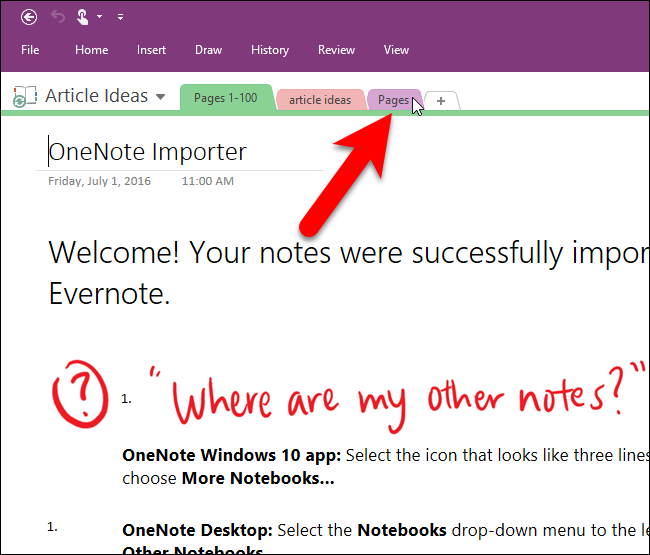Click the Undo icon
Screen dimensions: 650x555
click(58, 17)
